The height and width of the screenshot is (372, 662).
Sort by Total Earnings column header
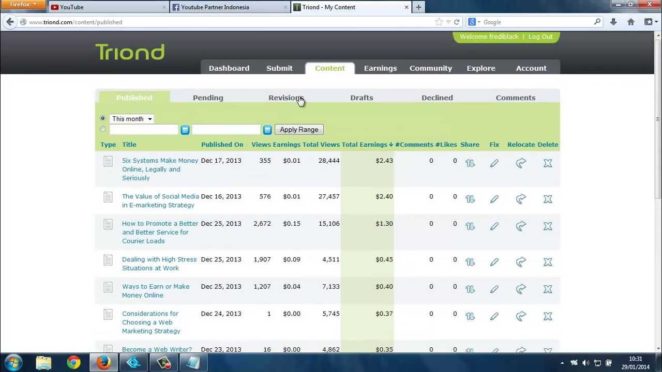coord(367,144)
